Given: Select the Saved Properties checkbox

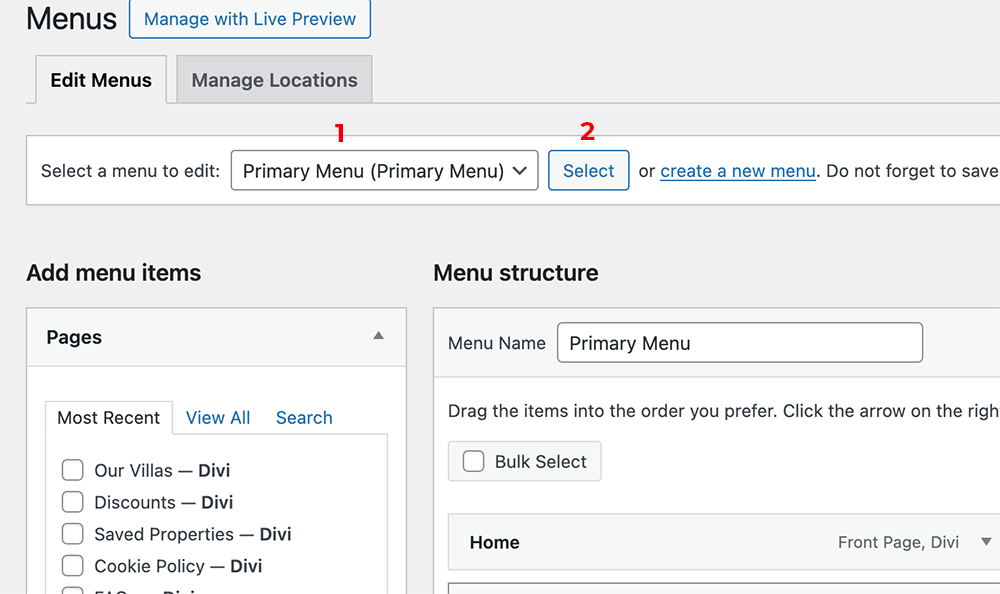Looking at the screenshot, I should (72, 534).
